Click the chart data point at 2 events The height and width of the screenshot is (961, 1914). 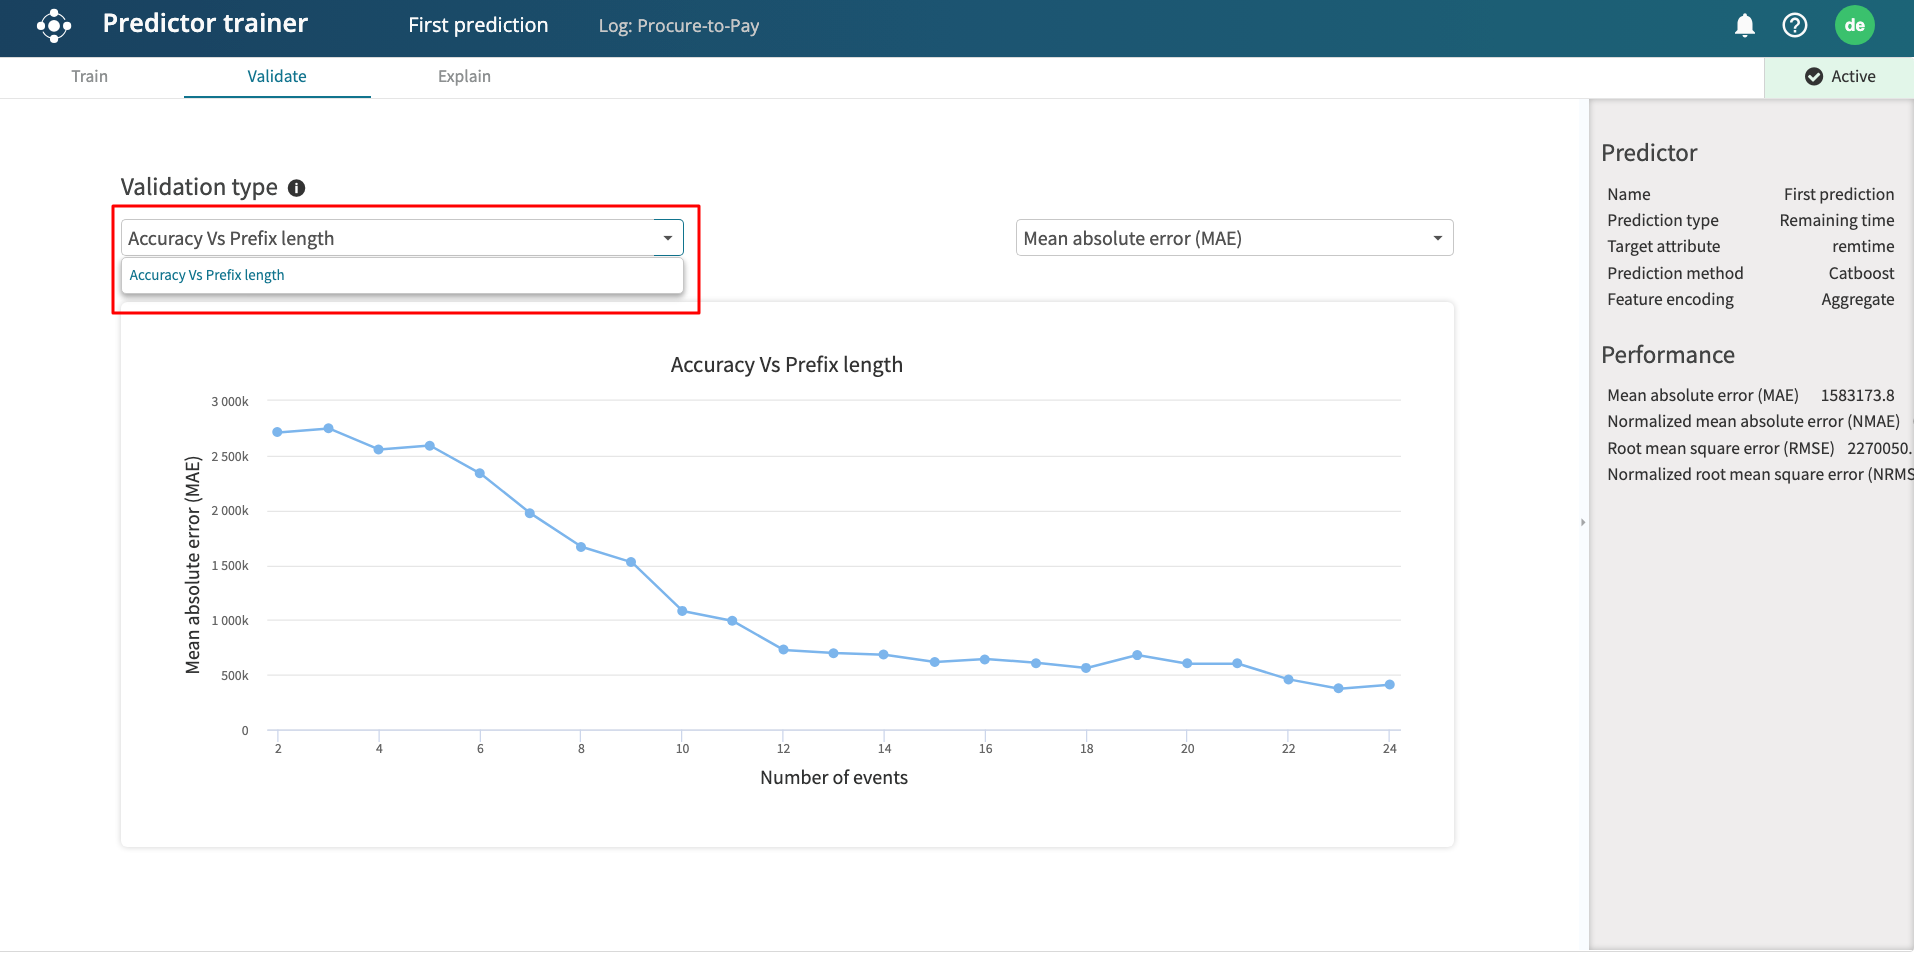[278, 432]
